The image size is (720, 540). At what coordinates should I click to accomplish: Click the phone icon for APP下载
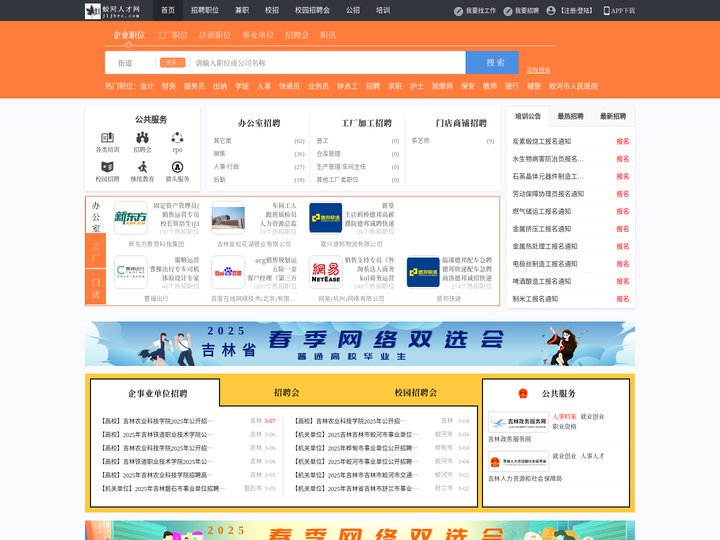606,11
